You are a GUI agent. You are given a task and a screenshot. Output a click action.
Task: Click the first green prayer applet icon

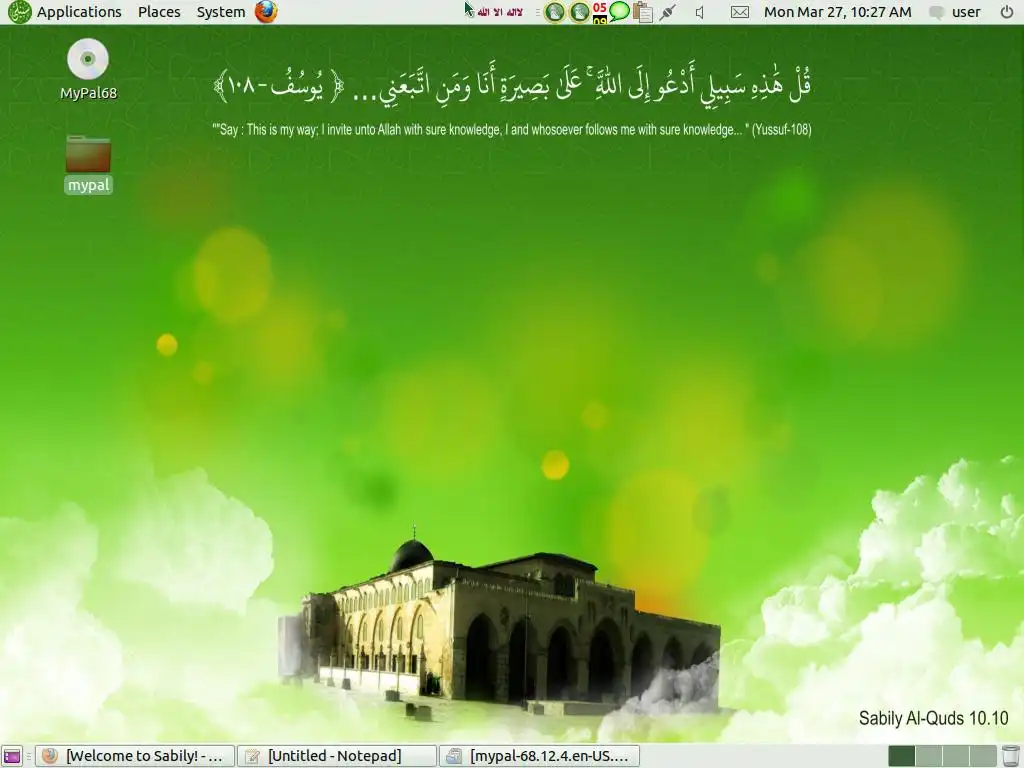(554, 12)
